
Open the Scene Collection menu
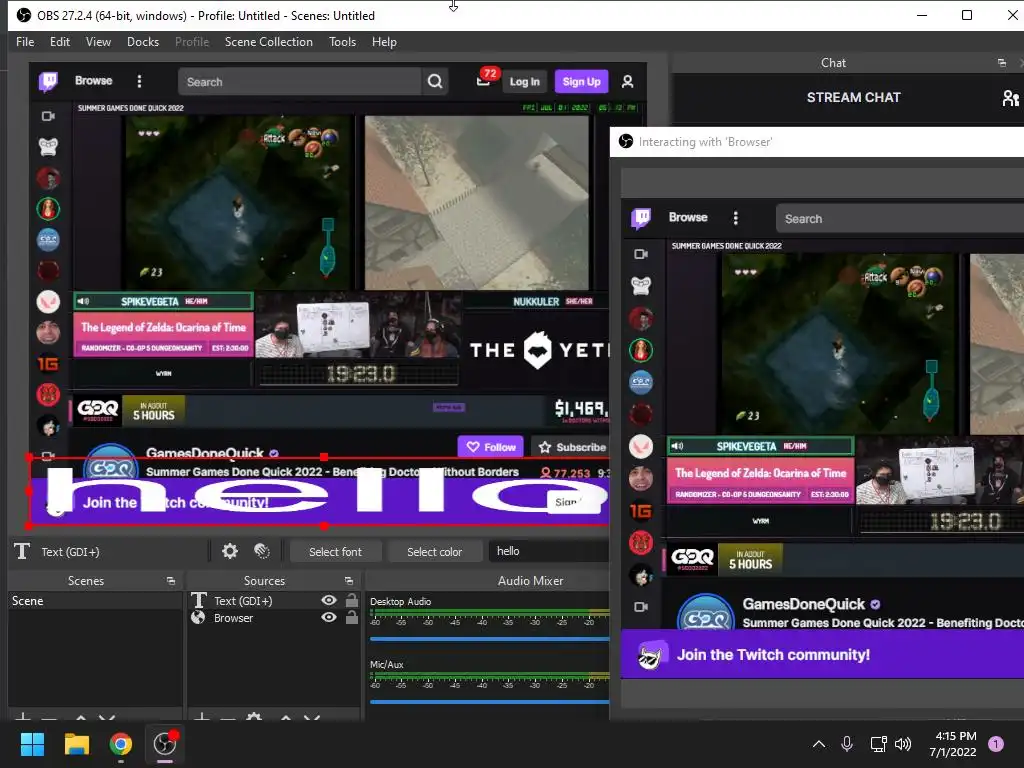pos(268,42)
